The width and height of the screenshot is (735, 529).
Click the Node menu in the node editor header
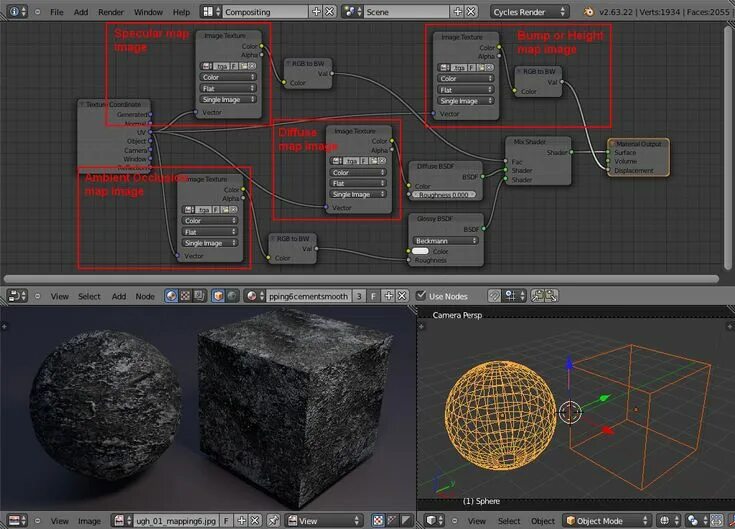point(145,296)
